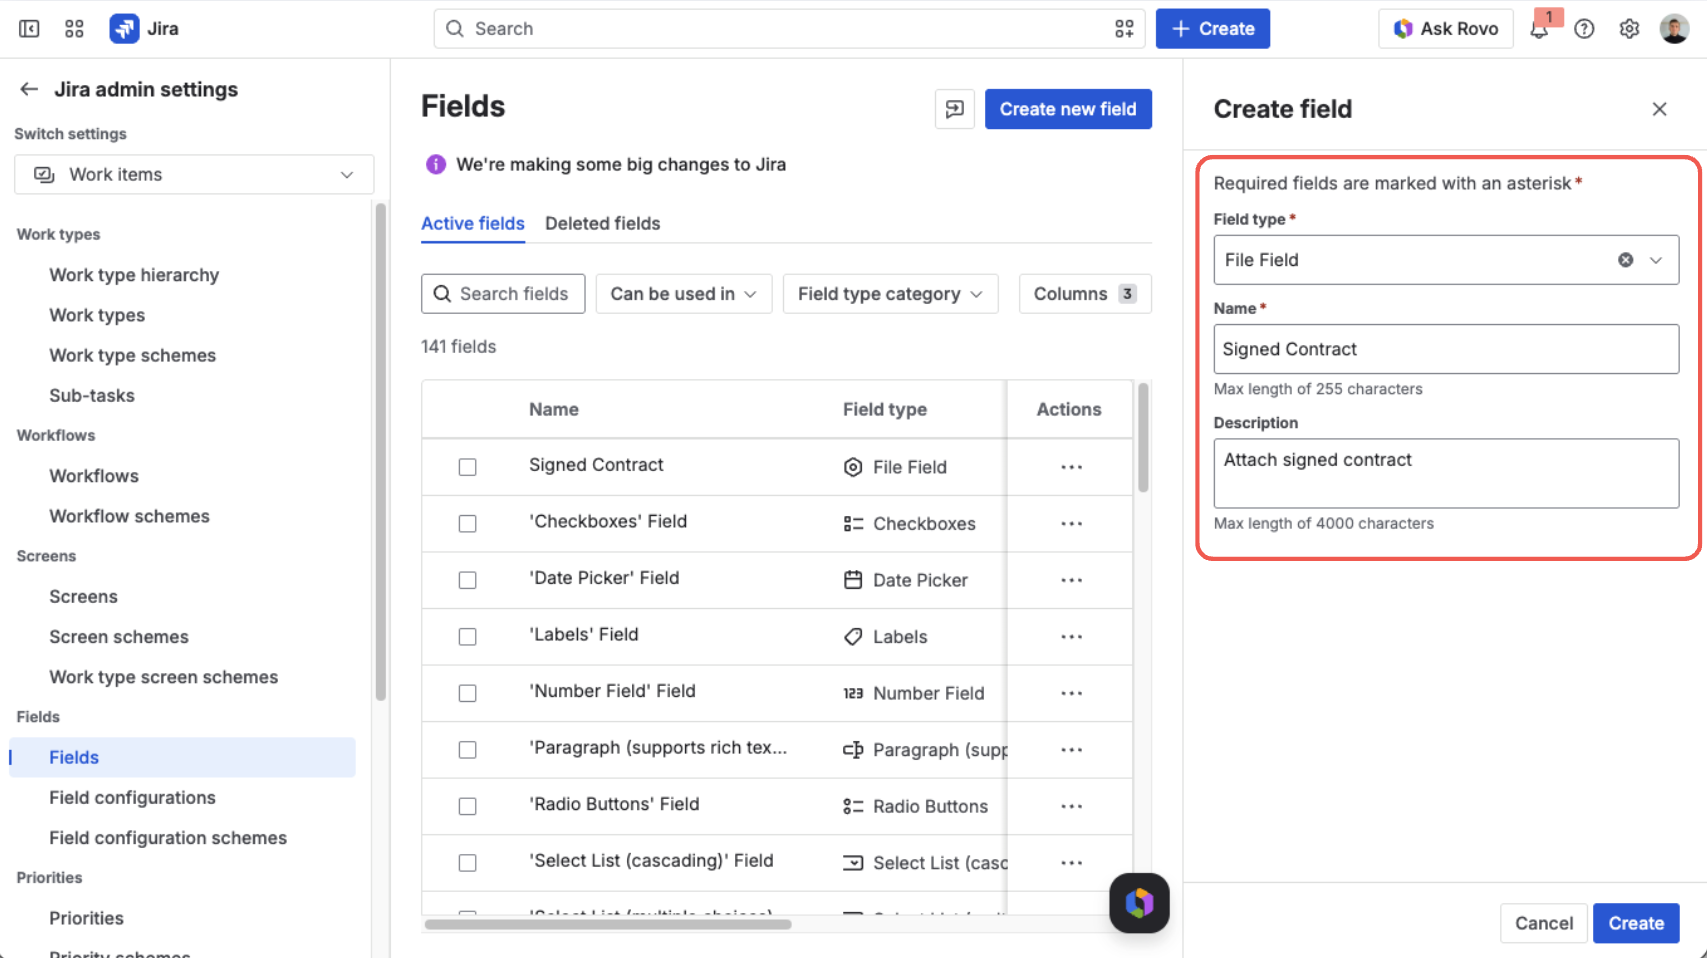The image size is (1707, 958).
Task: Open Screen schemes in sidebar
Action: point(119,637)
